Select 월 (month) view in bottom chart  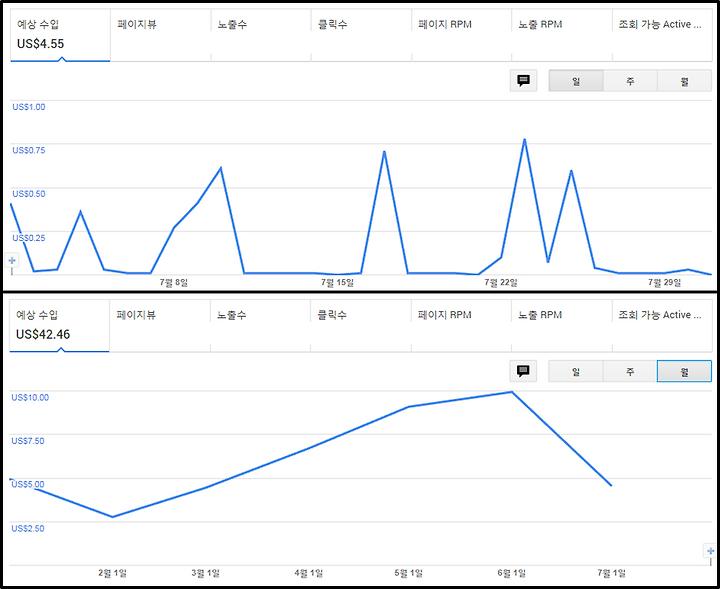(x=684, y=371)
